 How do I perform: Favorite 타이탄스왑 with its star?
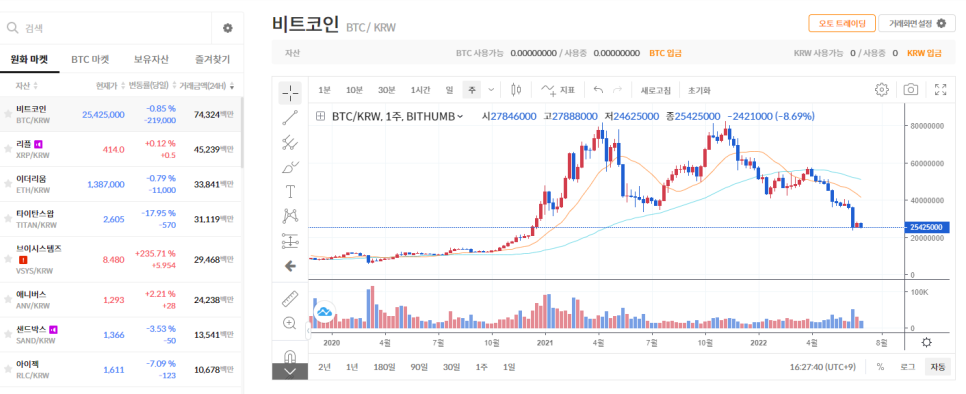8,219
